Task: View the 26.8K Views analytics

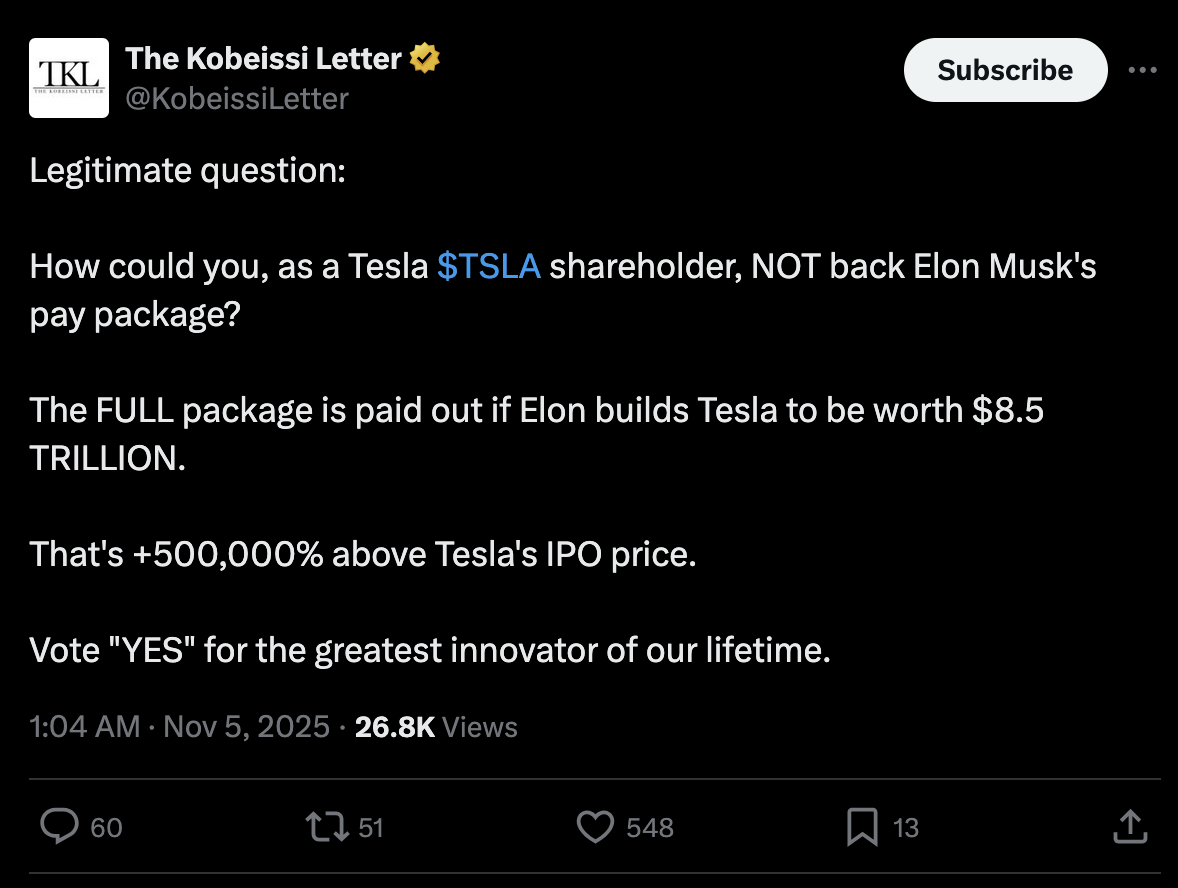Action: click(436, 726)
